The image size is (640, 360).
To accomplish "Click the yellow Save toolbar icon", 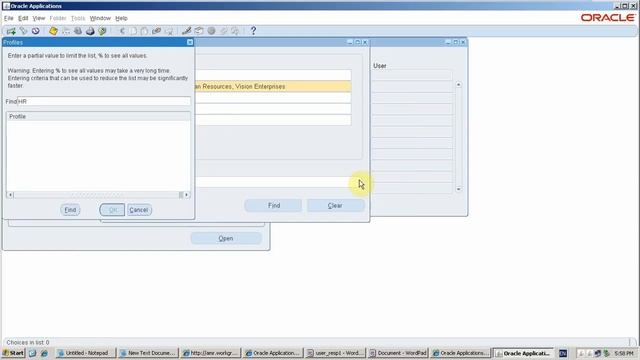I will 53,31.
